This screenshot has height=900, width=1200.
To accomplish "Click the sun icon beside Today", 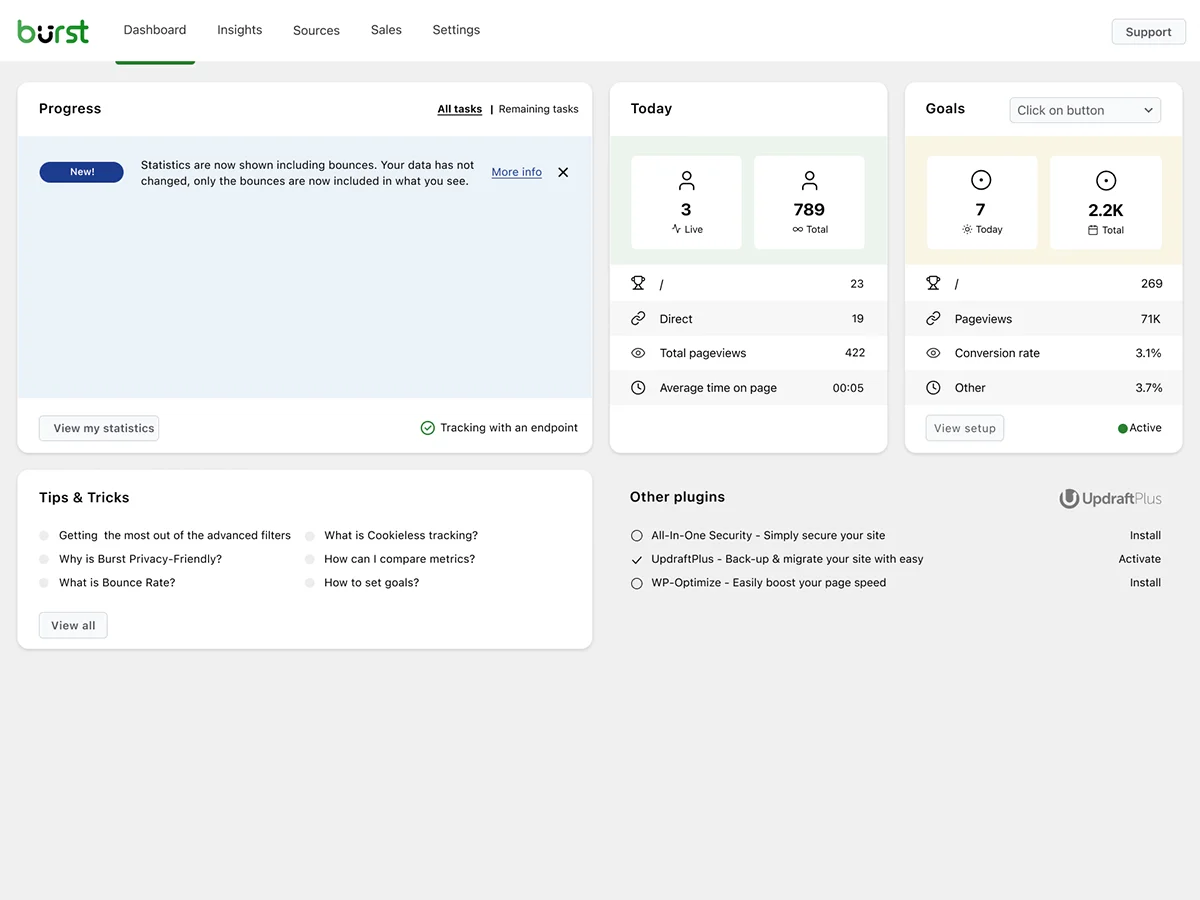I will click(x=967, y=229).
